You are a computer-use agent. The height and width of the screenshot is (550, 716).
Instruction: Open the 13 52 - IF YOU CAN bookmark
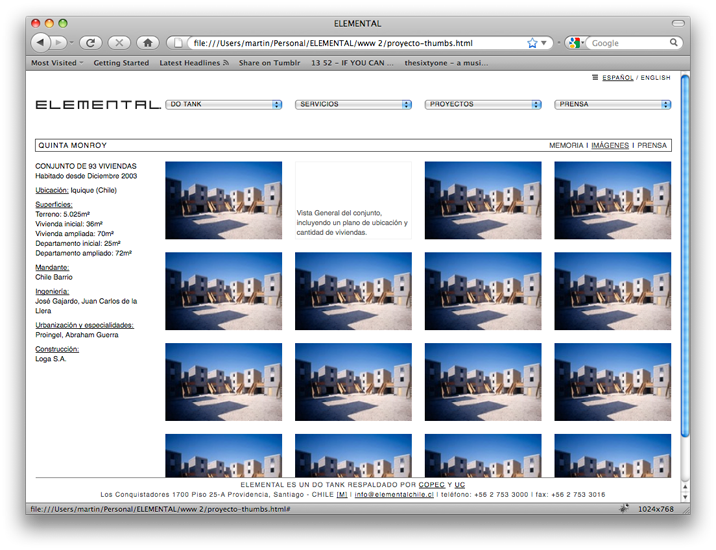pyautogui.click(x=352, y=63)
